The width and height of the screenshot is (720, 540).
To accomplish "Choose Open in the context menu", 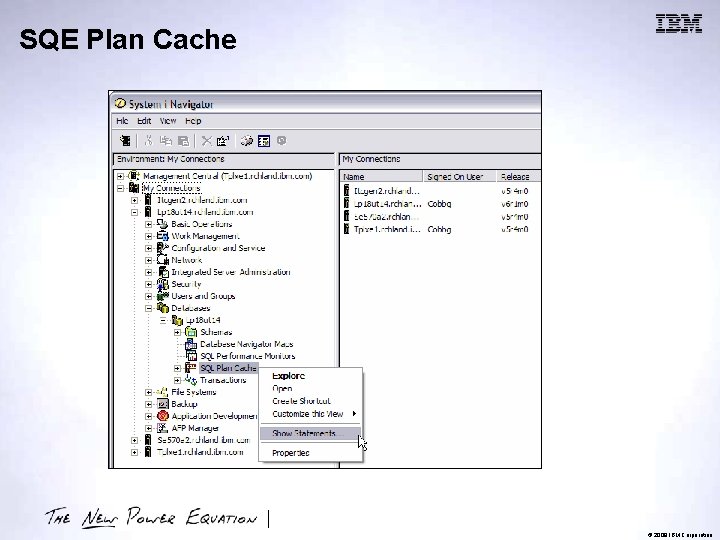I will (282, 388).
